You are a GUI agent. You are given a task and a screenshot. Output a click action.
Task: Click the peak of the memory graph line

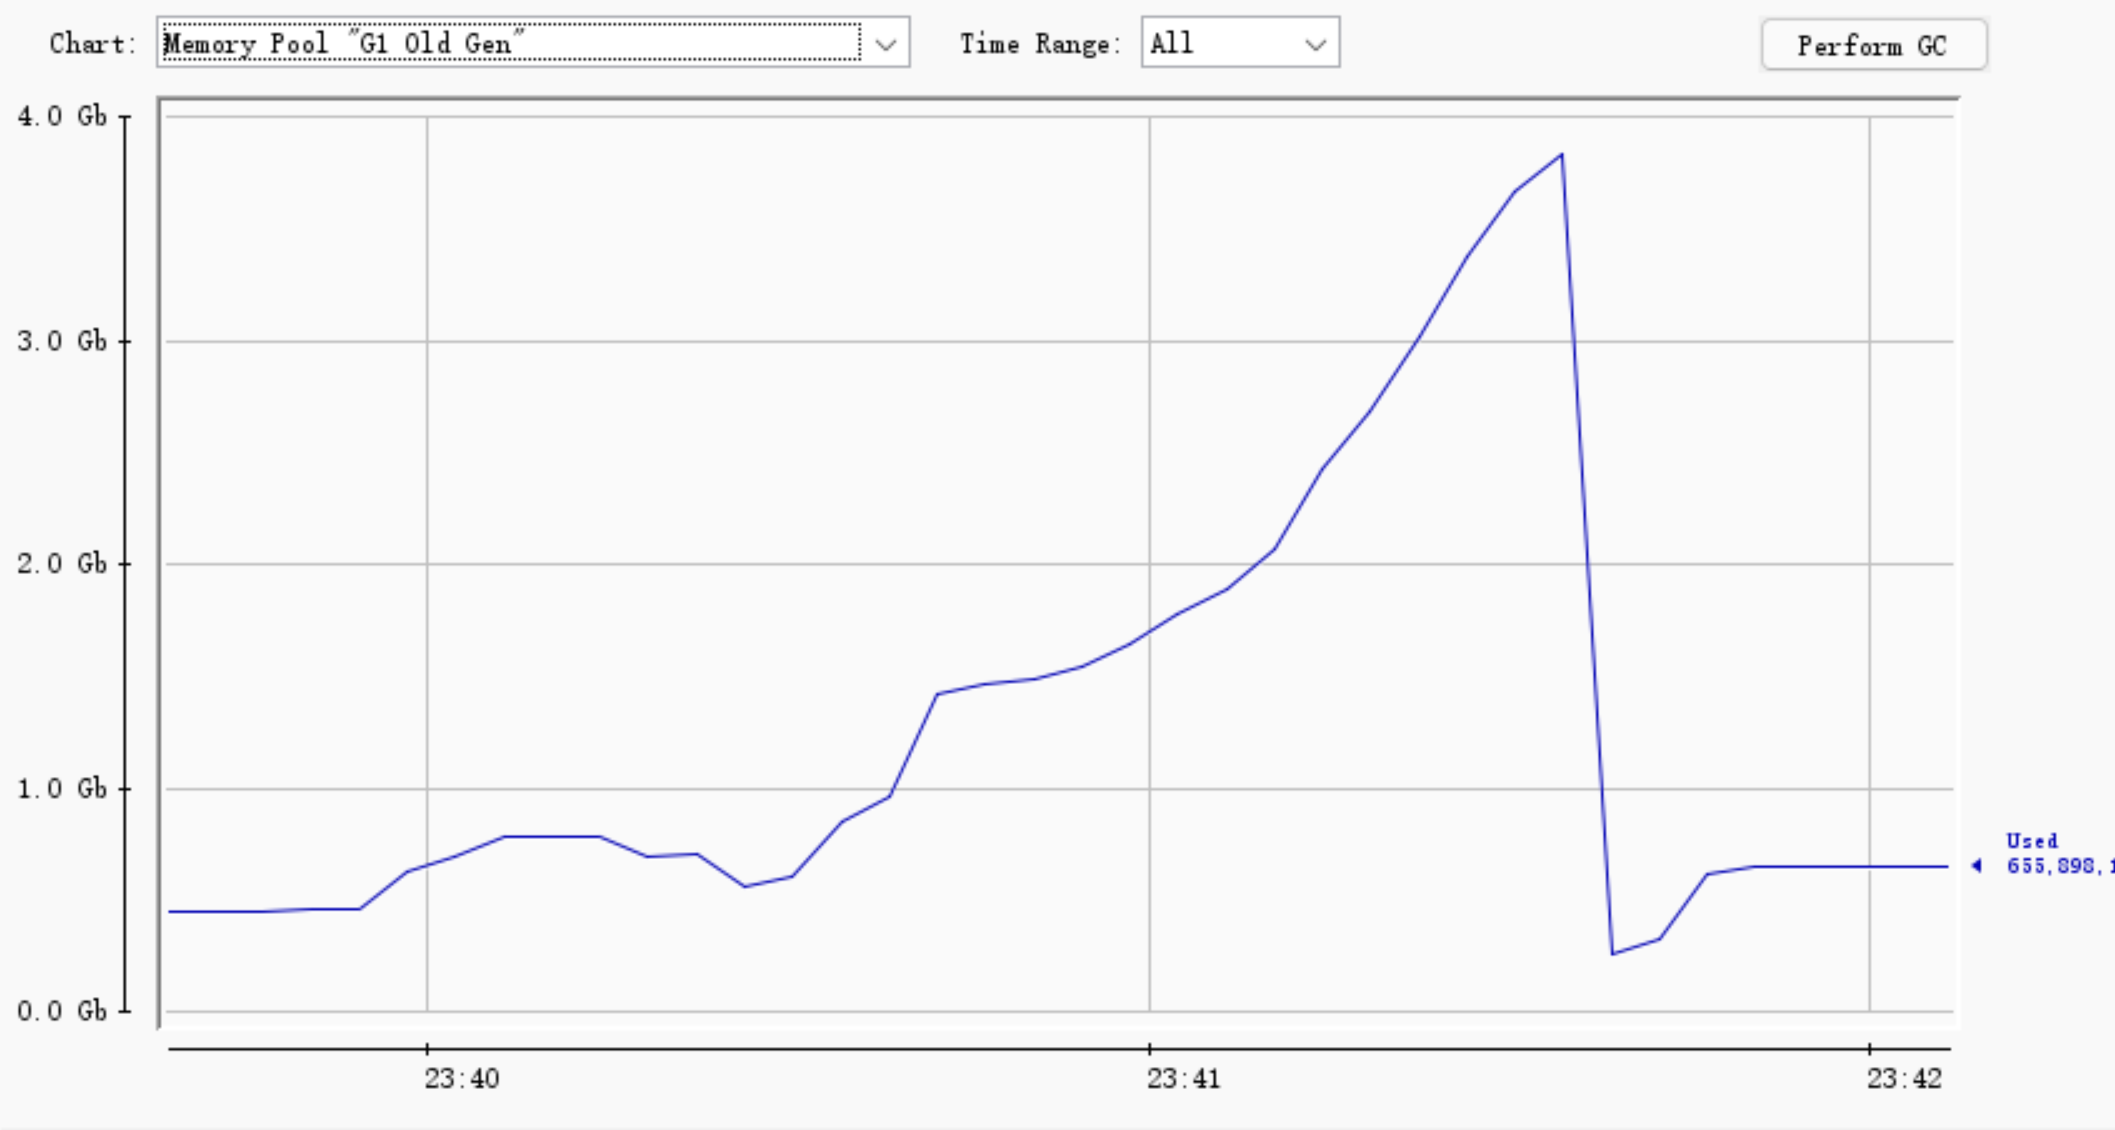coord(1562,155)
